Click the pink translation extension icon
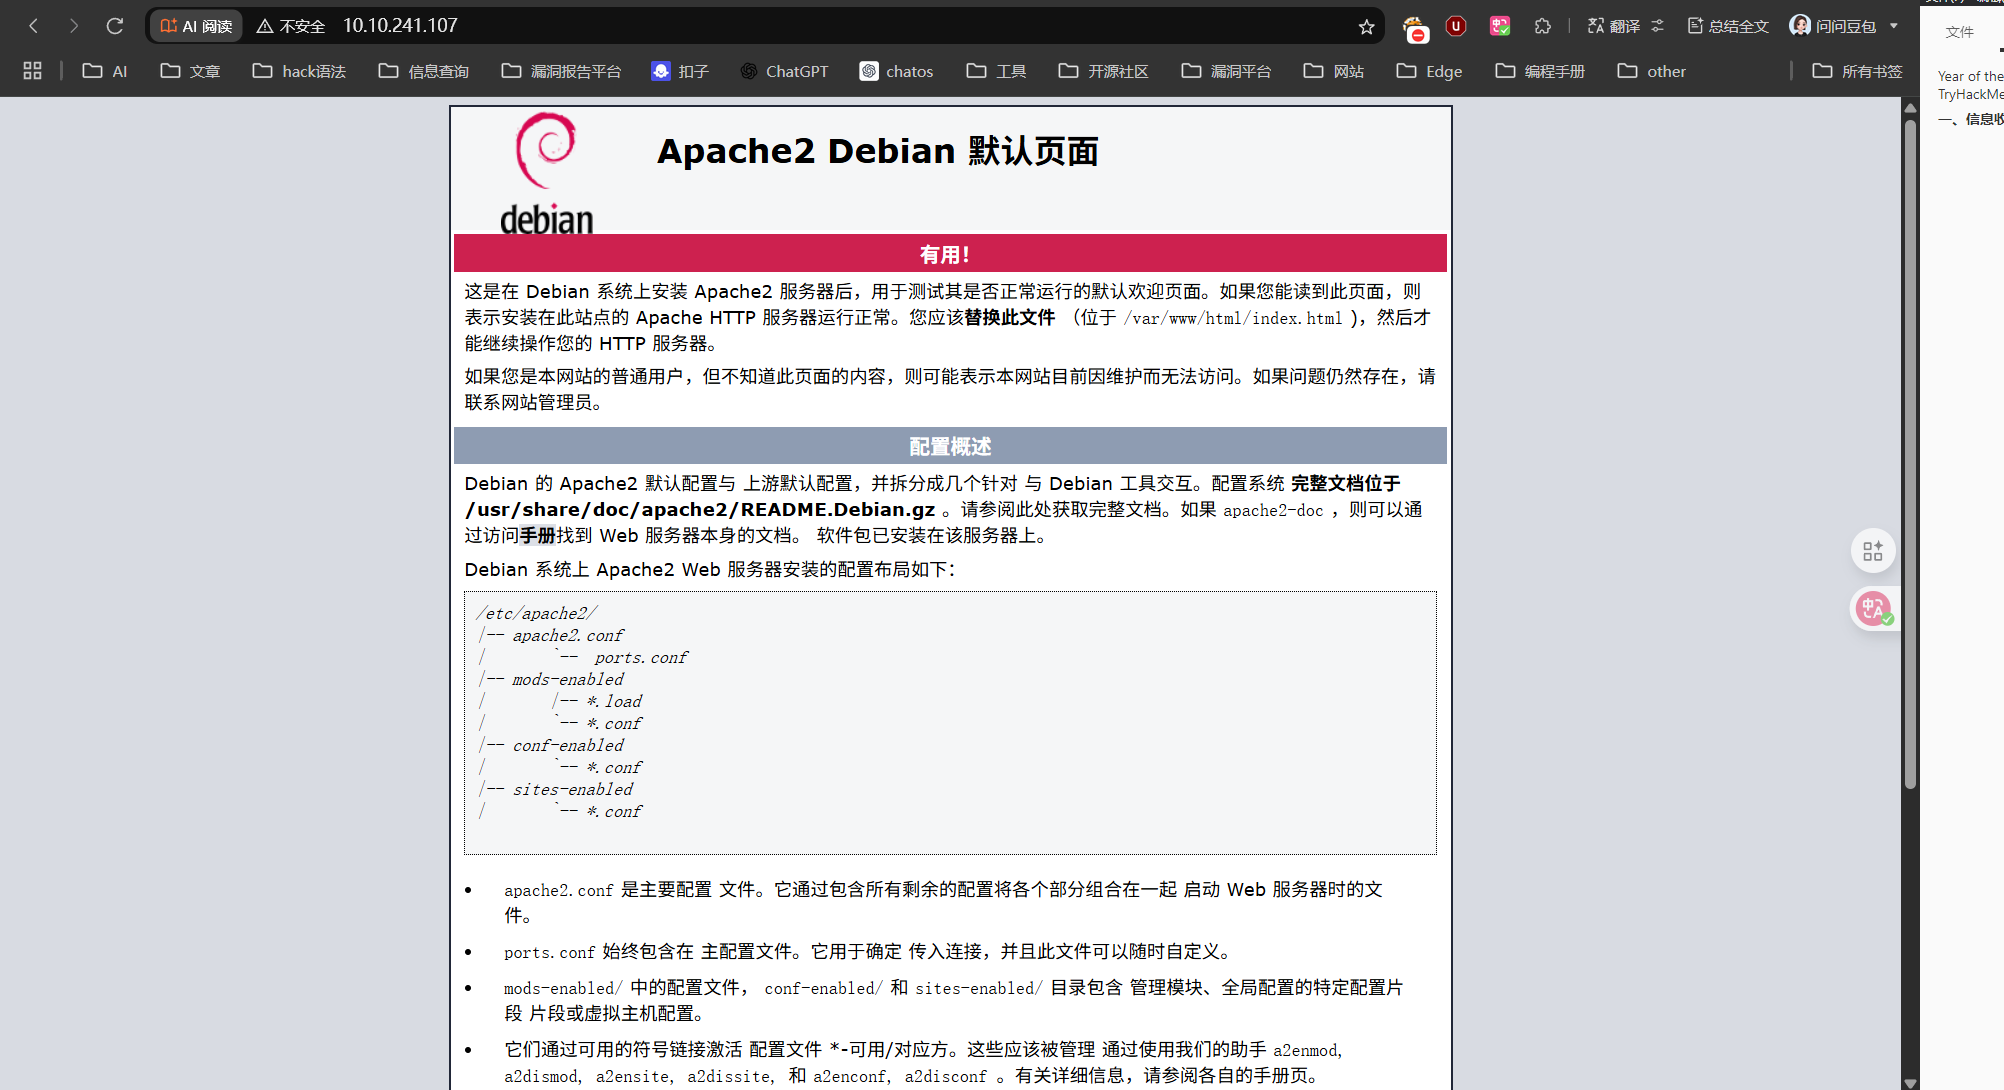This screenshot has height=1090, width=2004. 1499,26
